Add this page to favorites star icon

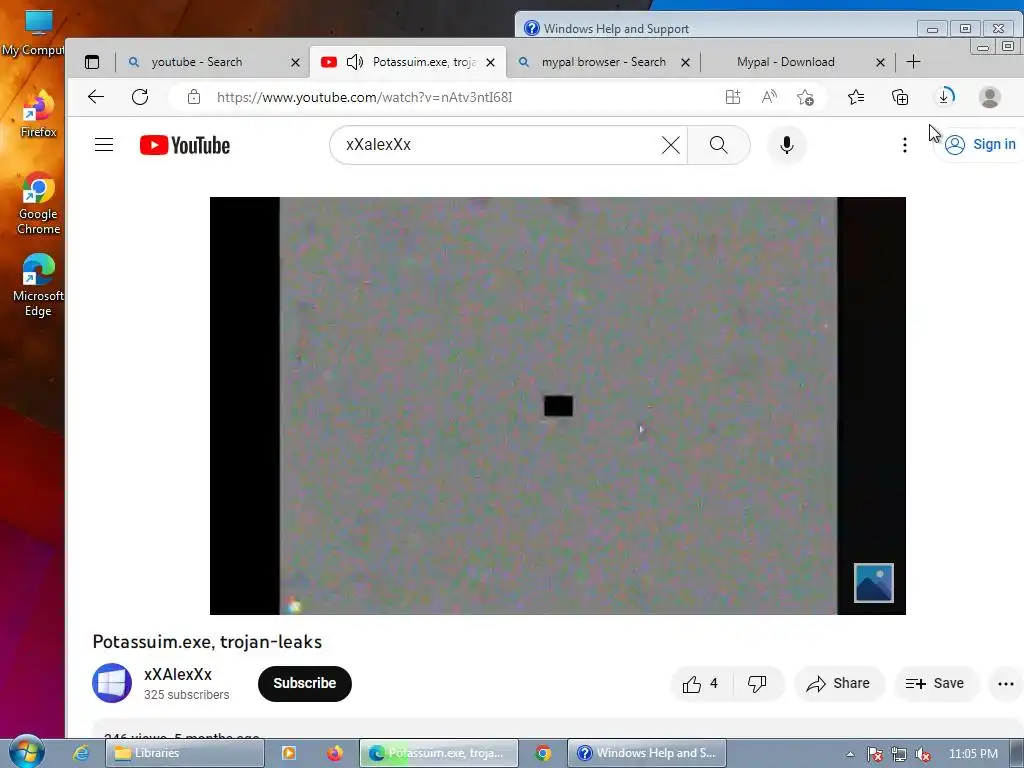point(805,97)
